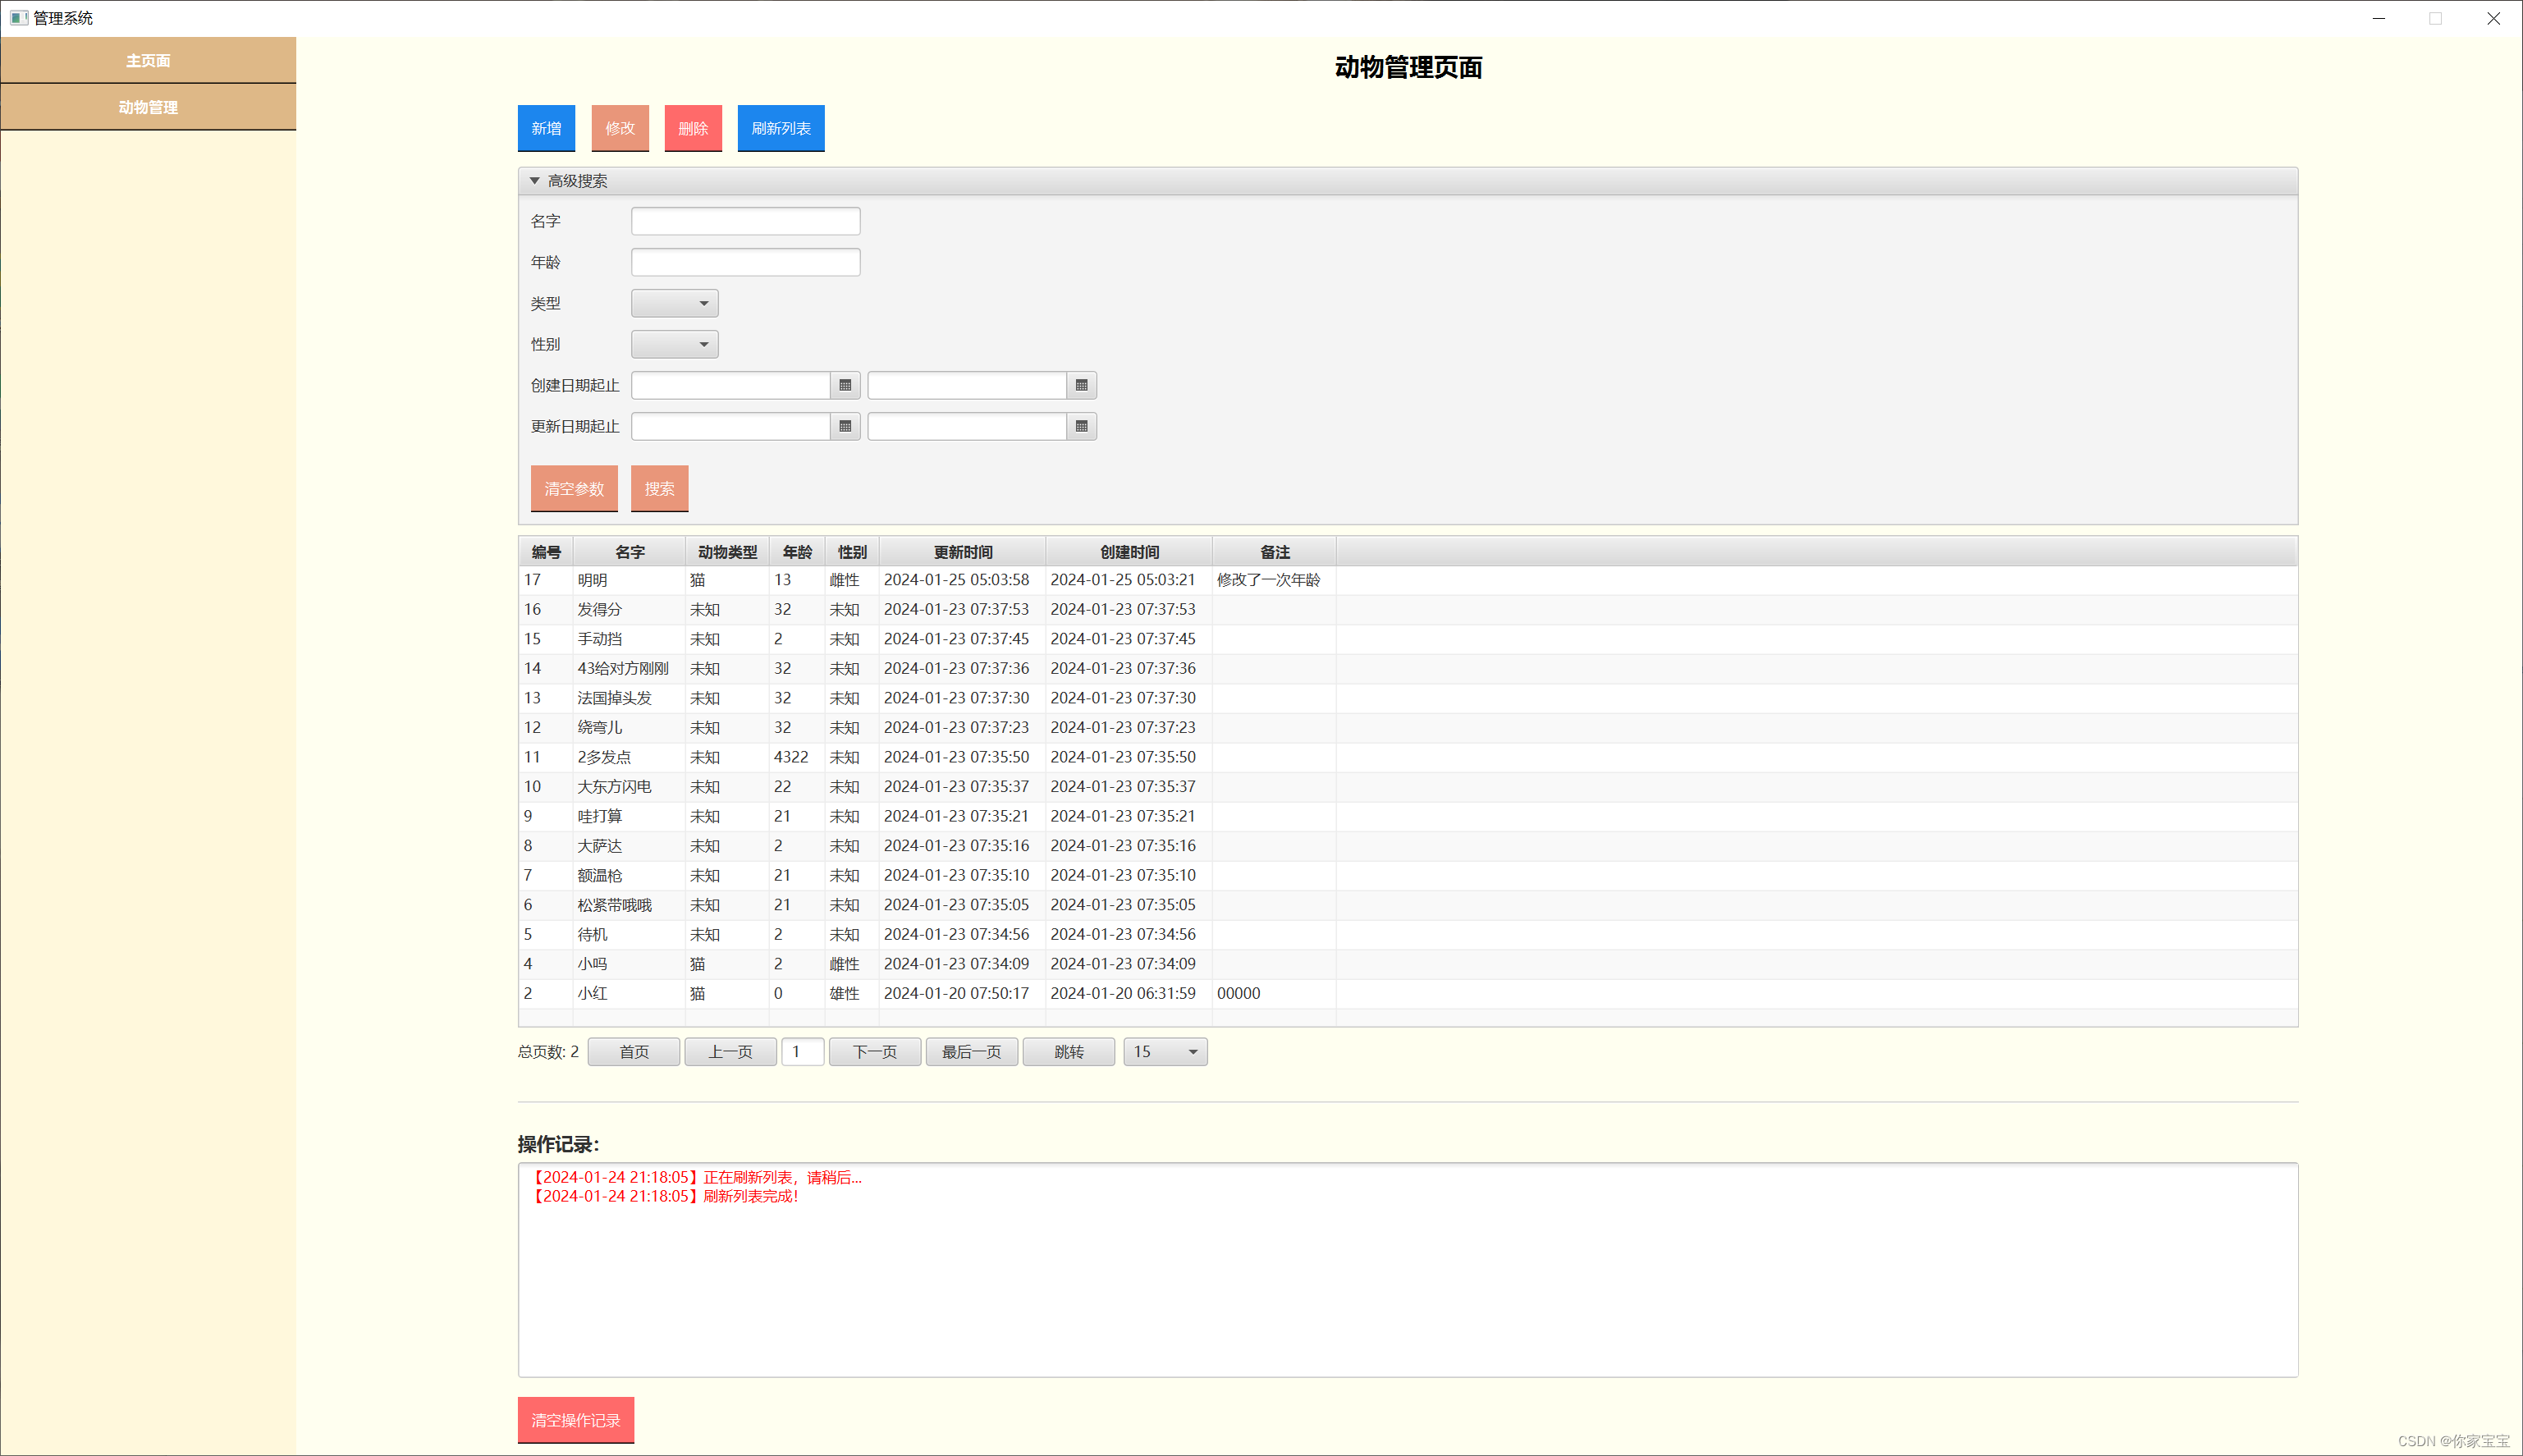Click the 清空操作记录 button
The width and height of the screenshot is (2523, 1456).
click(x=576, y=1420)
